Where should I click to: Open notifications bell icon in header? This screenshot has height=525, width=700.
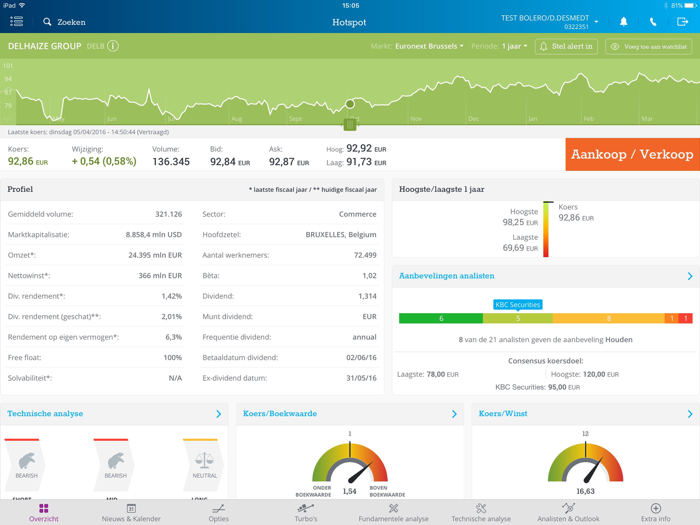click(x=624, y=21)
